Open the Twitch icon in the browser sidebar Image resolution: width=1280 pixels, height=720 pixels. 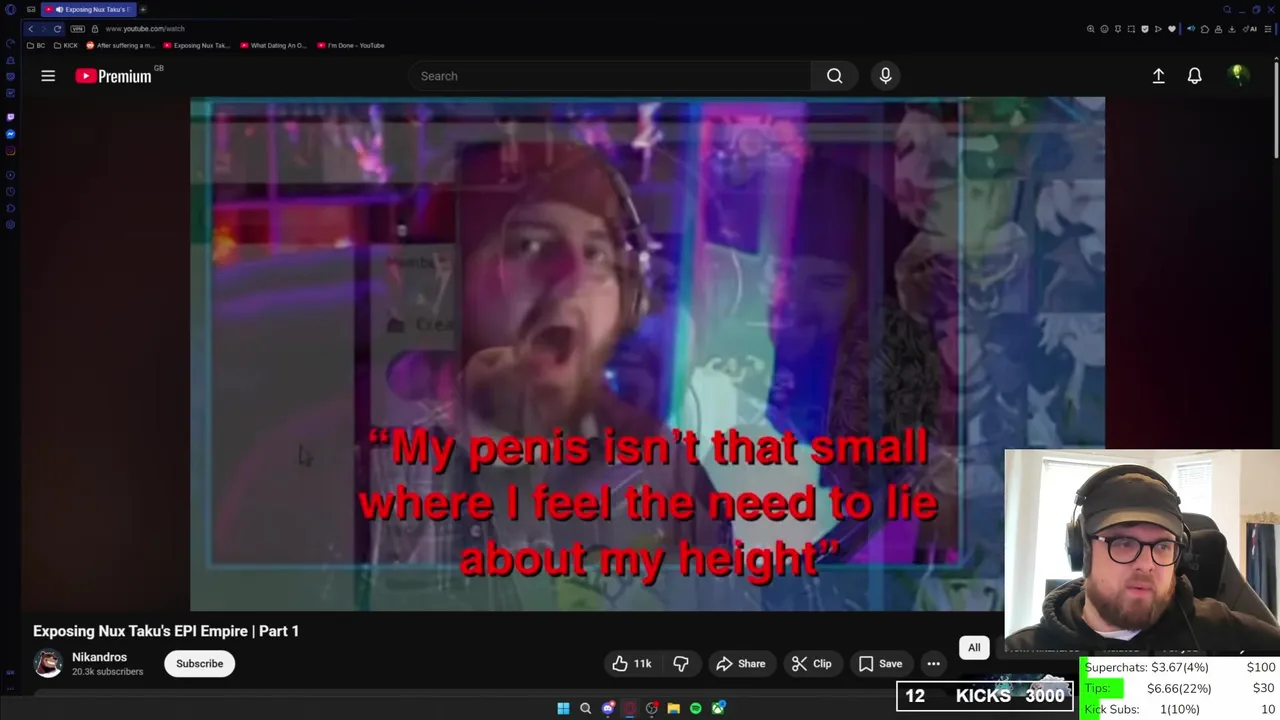coord(10,116)
